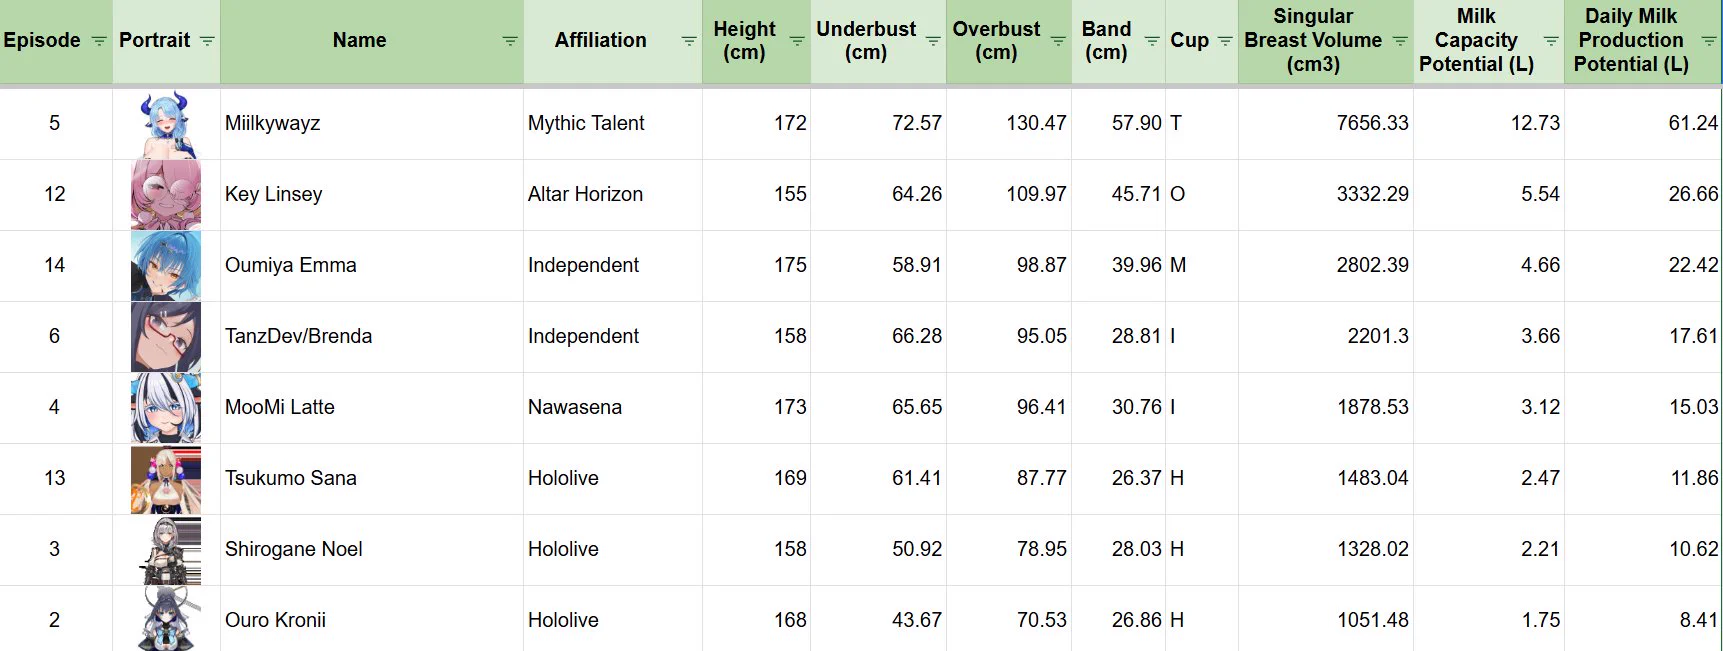Select the Oumiya Emma name cell

tap(371, 266)
